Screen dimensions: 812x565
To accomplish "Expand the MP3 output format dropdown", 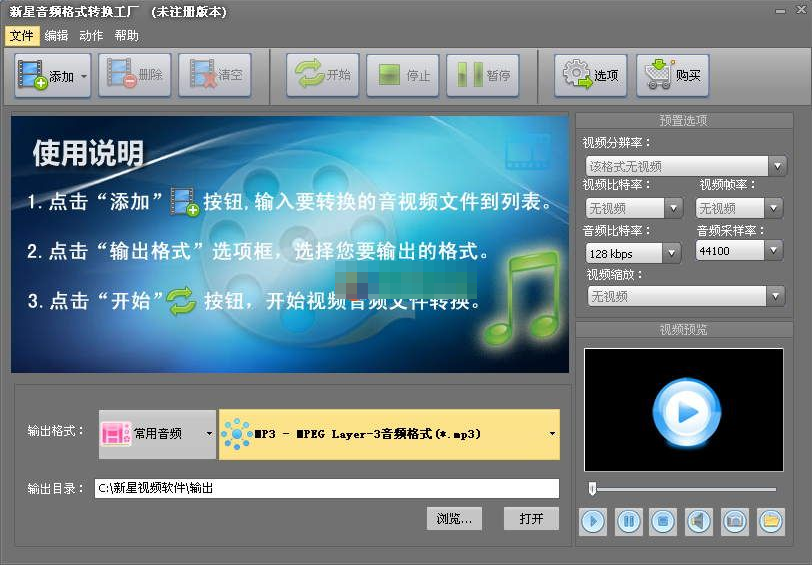I will click(x=552, y=434).
